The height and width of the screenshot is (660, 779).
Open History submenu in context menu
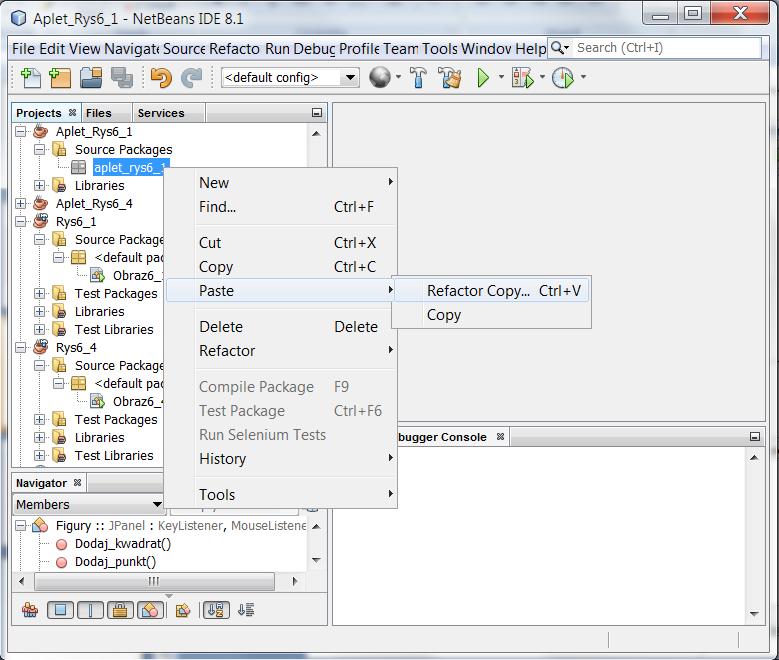click(281, 459)
